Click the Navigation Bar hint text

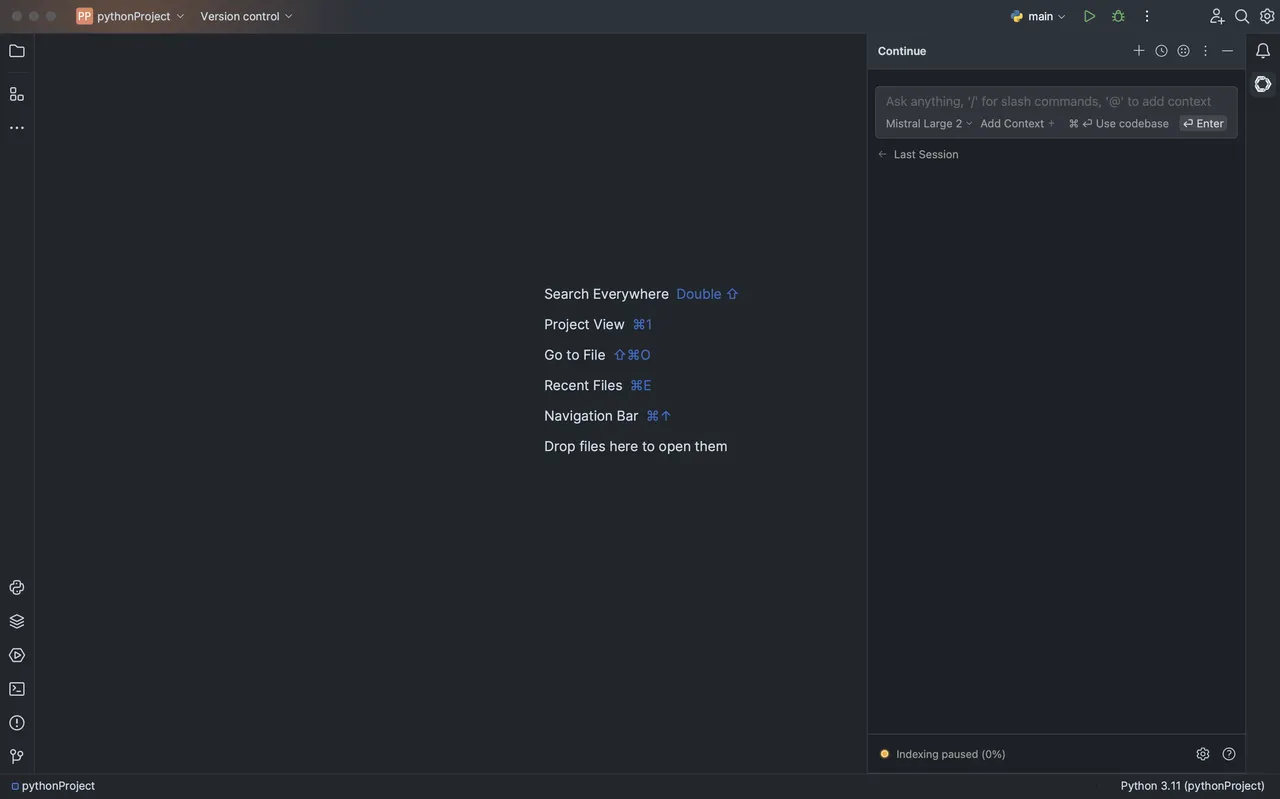[x=591, y=416]
